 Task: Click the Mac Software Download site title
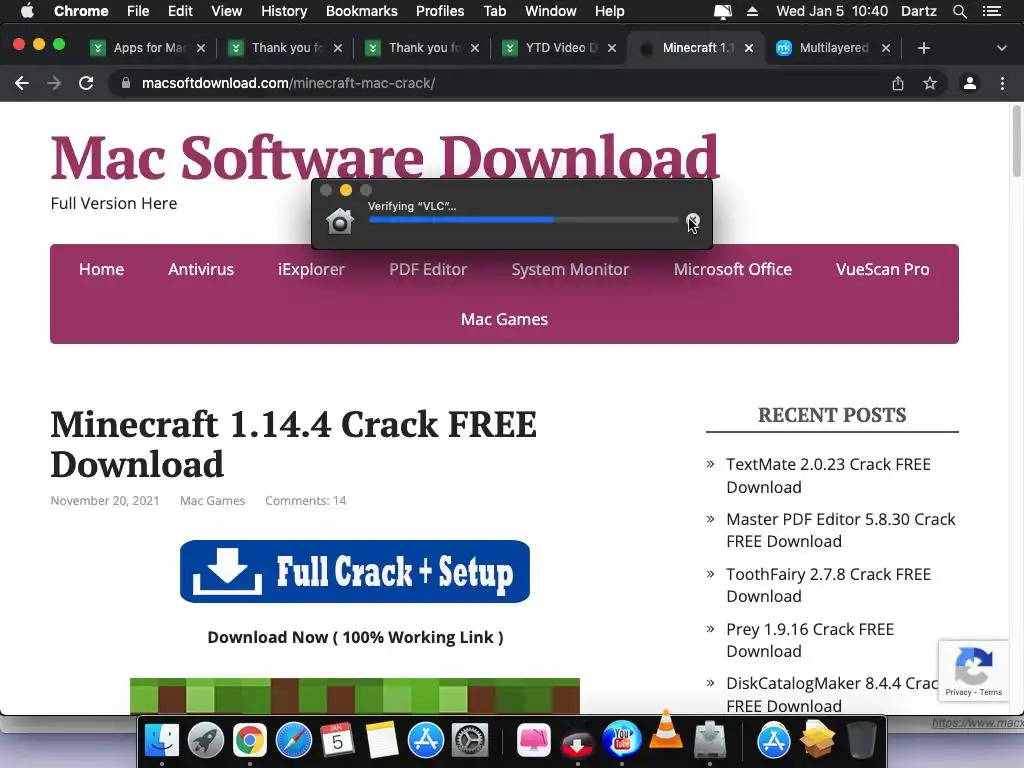pyautogui.click(x=385, y=157)
